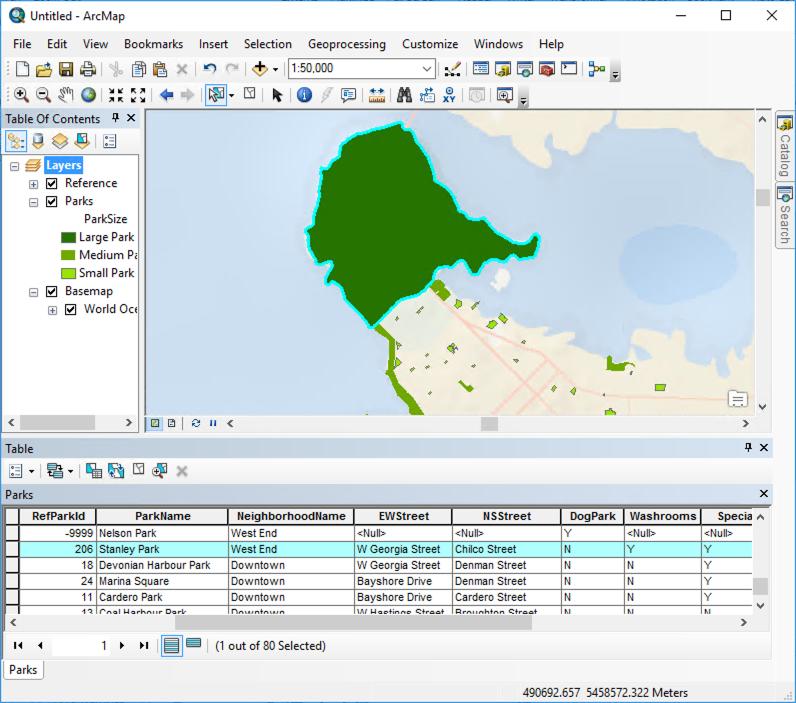Click the Full Extent globe icon
Image resolution: width=796 pixels, height=703 pixels.
(88, 95)
